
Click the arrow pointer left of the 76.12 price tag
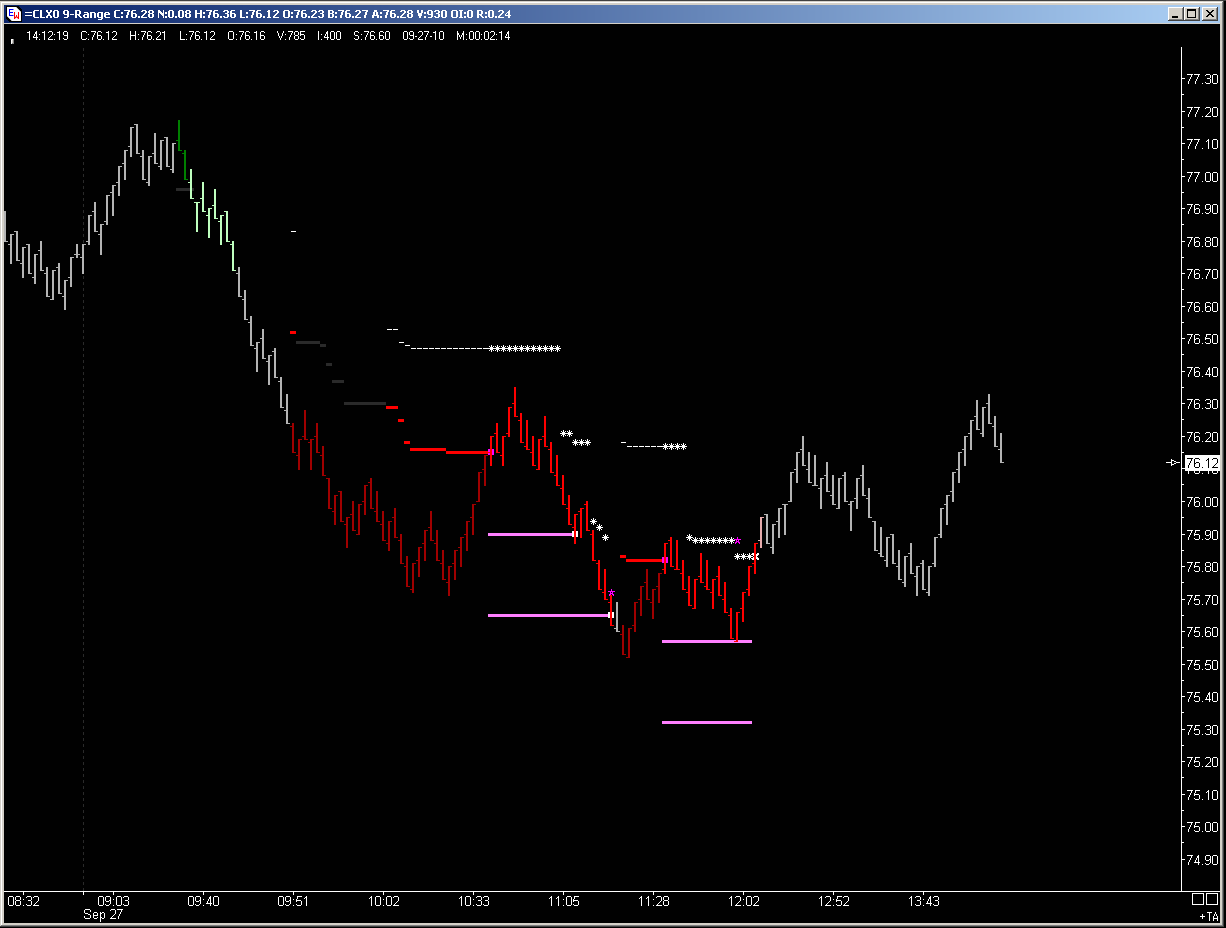coord(1174,463)
